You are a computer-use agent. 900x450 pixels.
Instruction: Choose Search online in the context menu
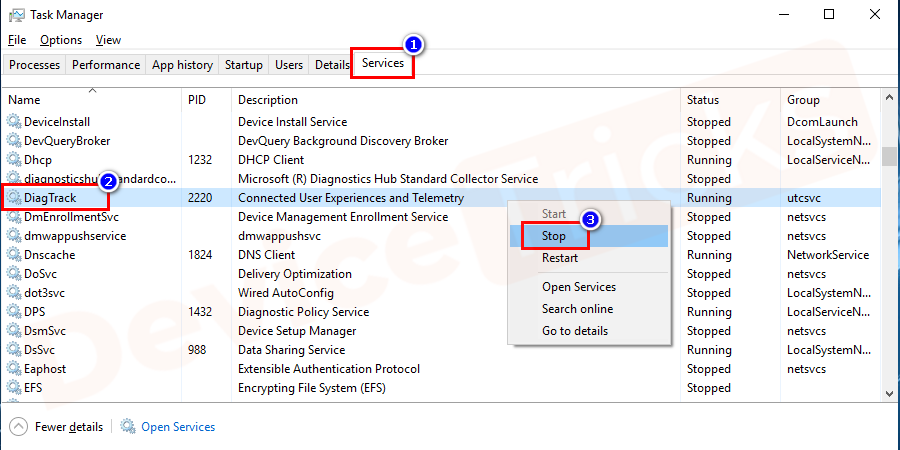pyautogui.click(x=589, y=309)
